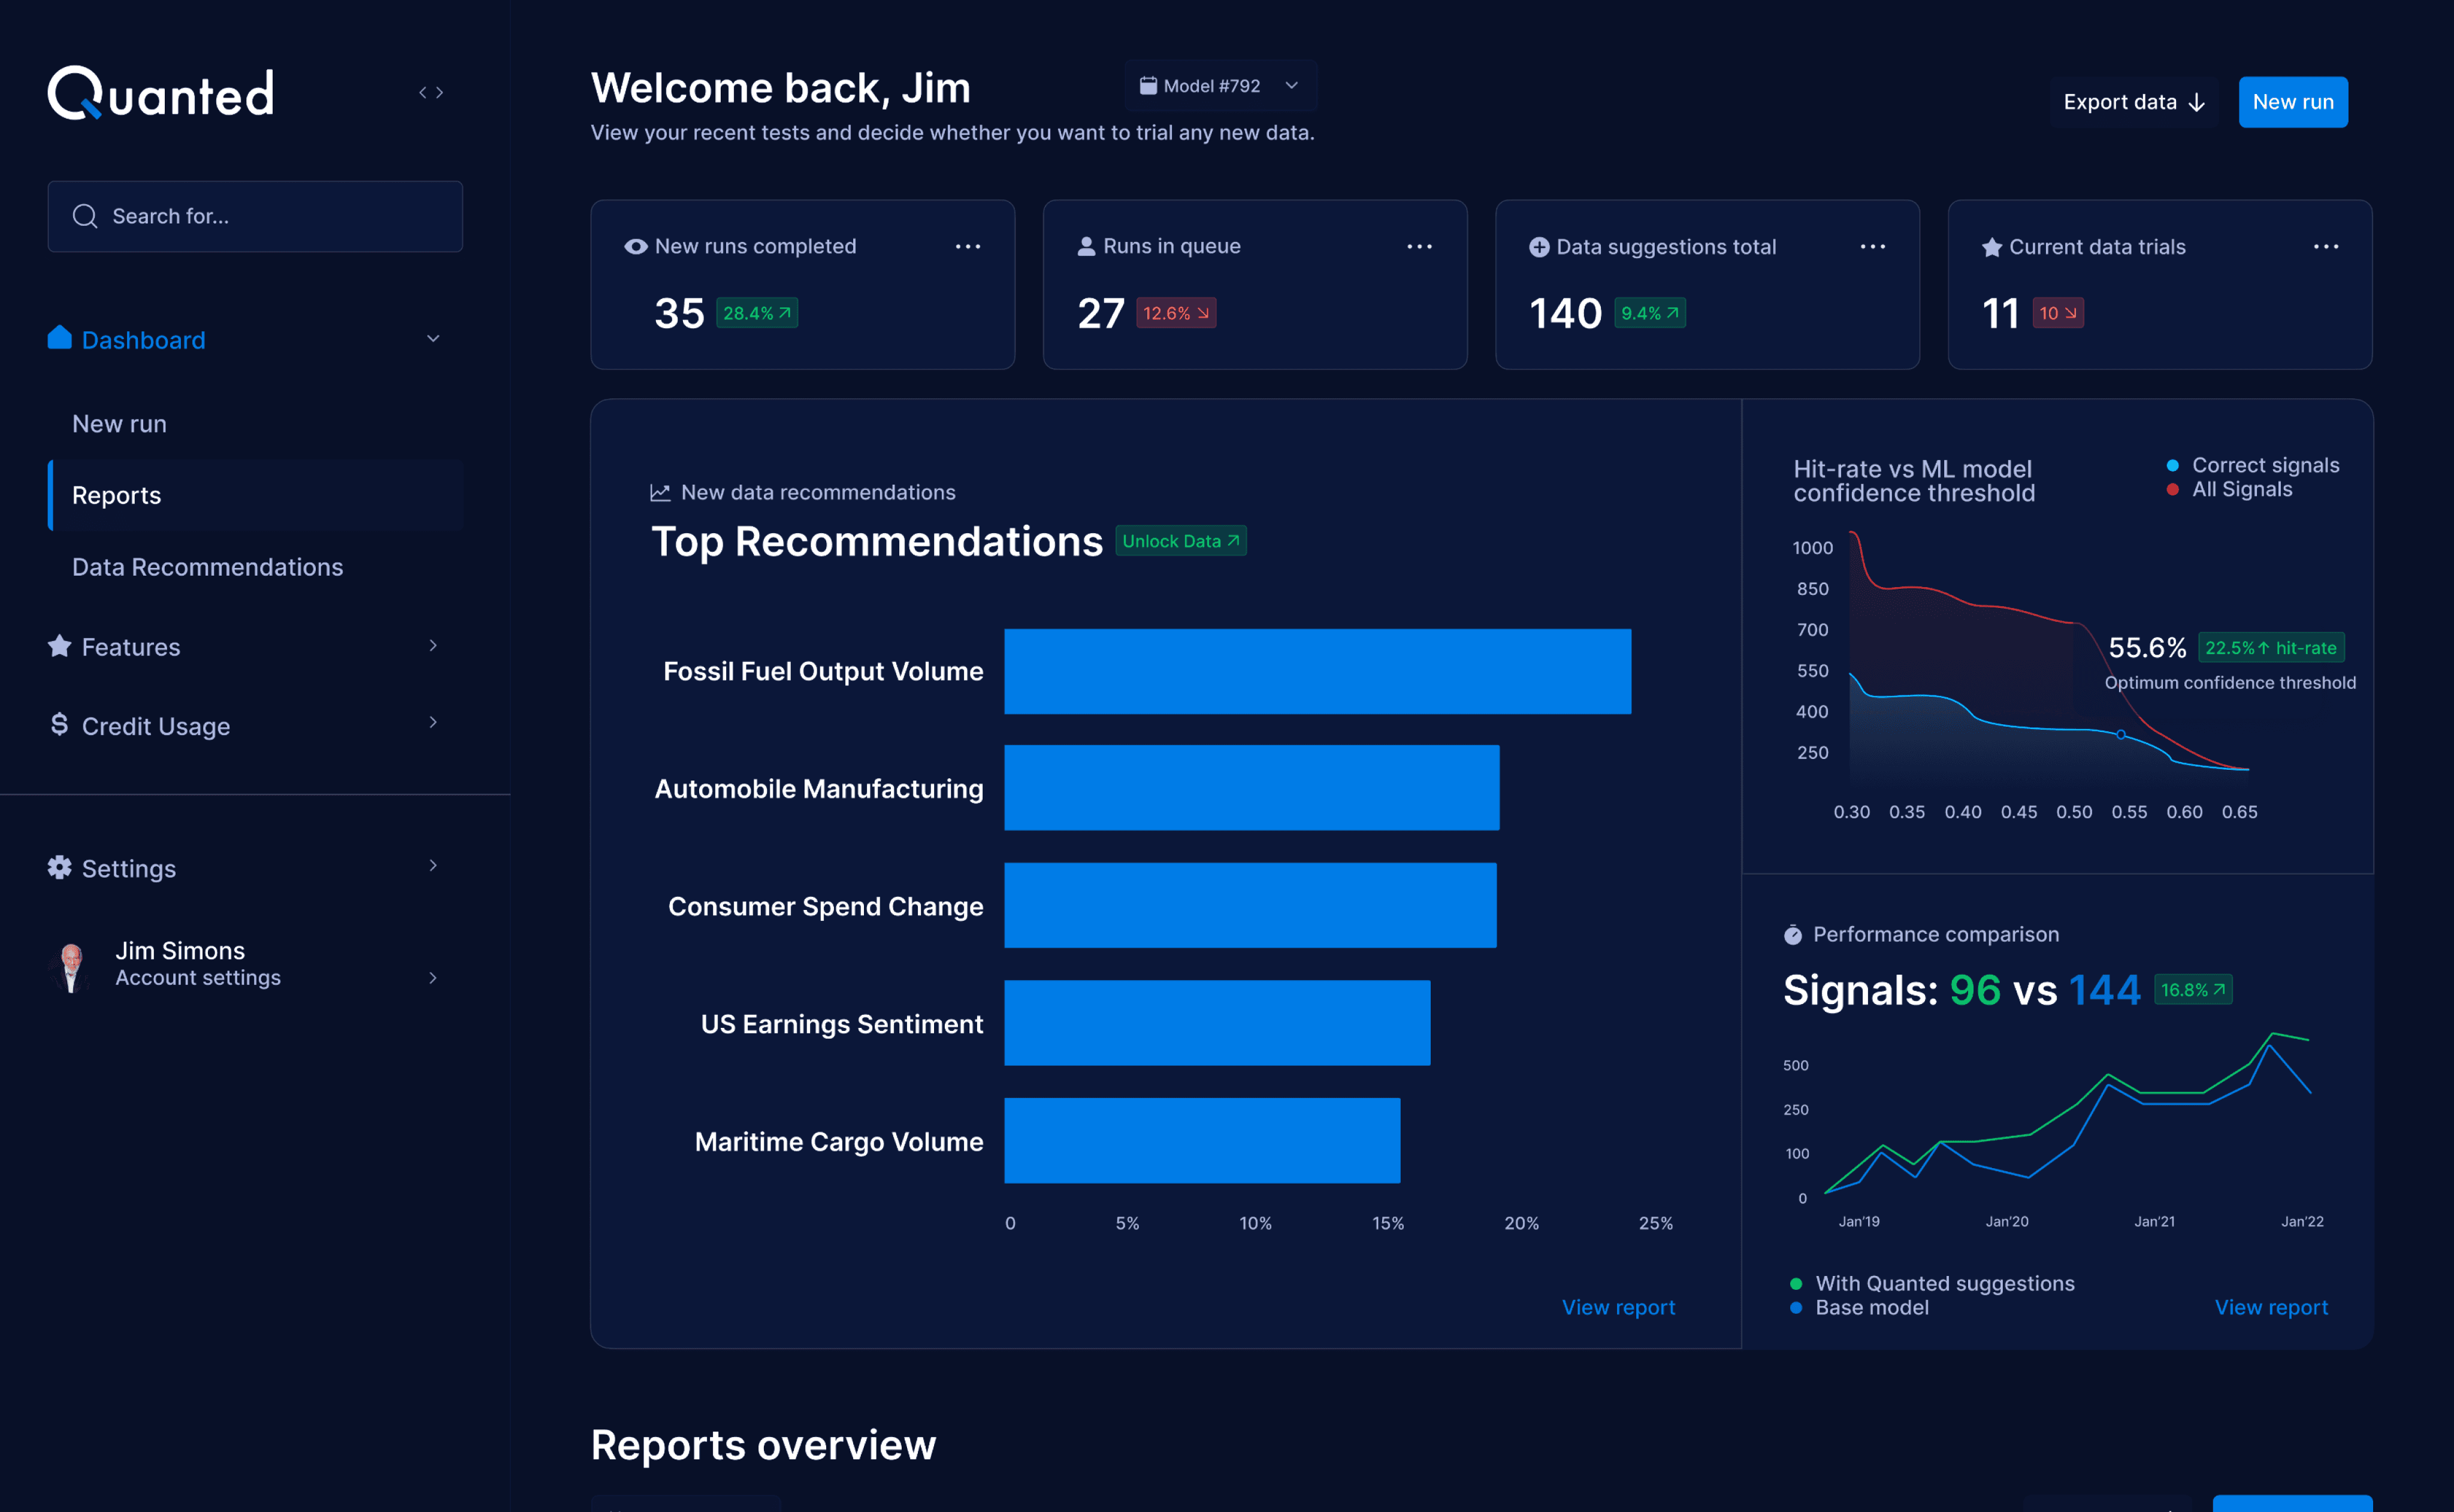The width and height of the screenshot is (2454, 1512).
Task: Click the Fossil Fuel Output Volume bar
Action: 1318,671
